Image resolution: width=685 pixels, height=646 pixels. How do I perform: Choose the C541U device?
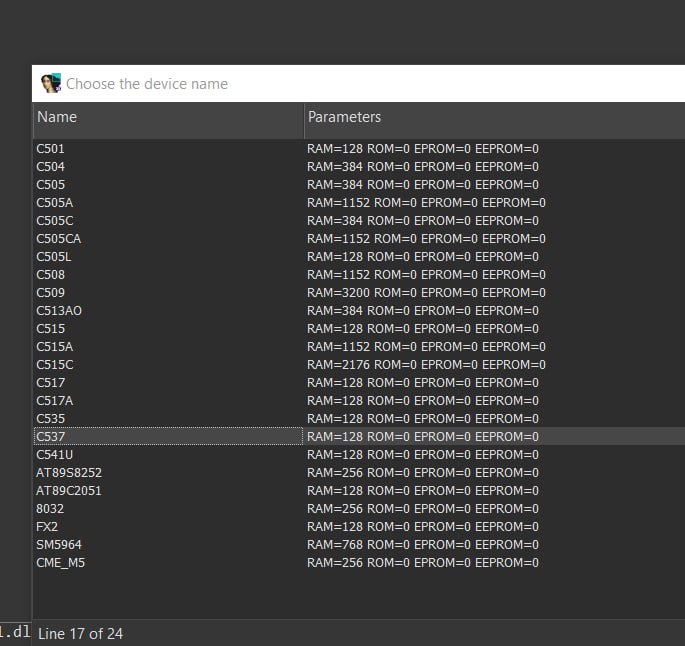54,455
